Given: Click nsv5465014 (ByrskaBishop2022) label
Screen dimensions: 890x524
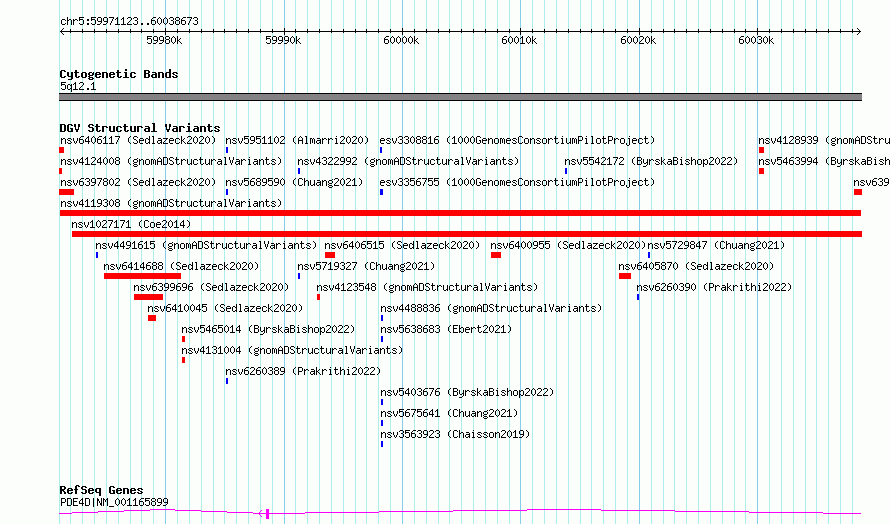Looking at the screenshot, I should pos(268,329).
